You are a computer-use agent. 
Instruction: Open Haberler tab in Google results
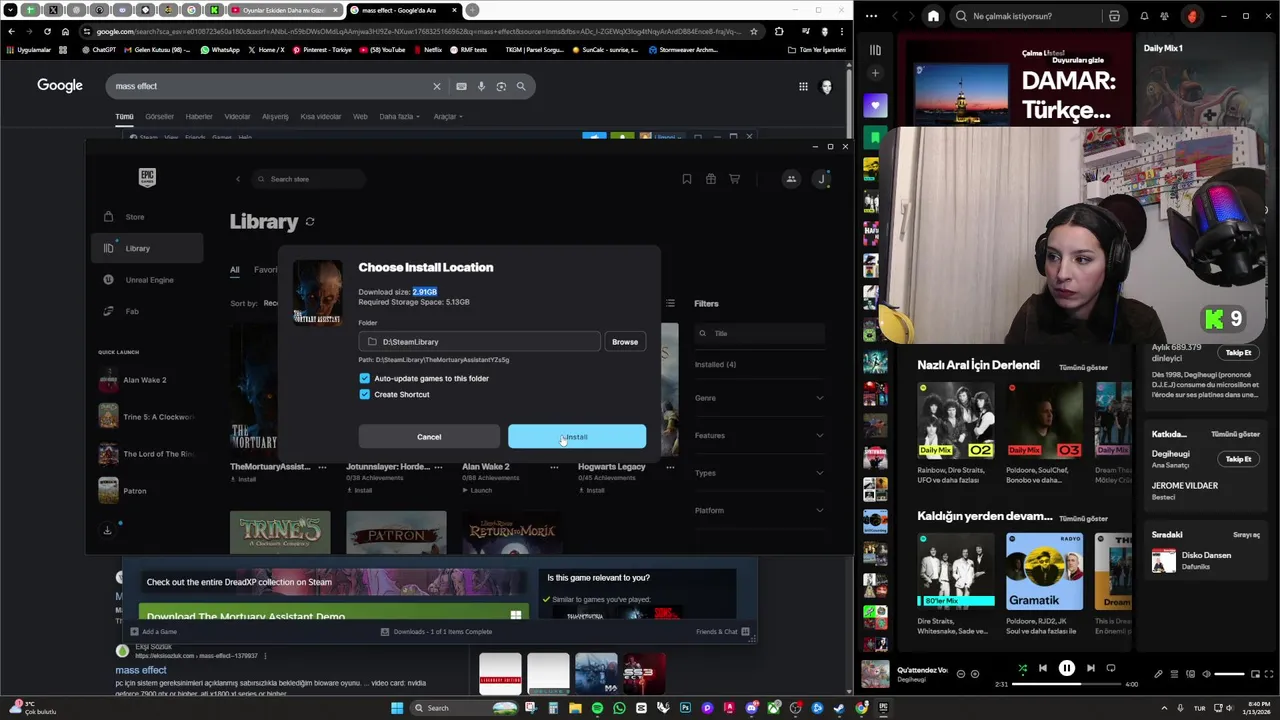pyautogui.click(x=199, y=116)
